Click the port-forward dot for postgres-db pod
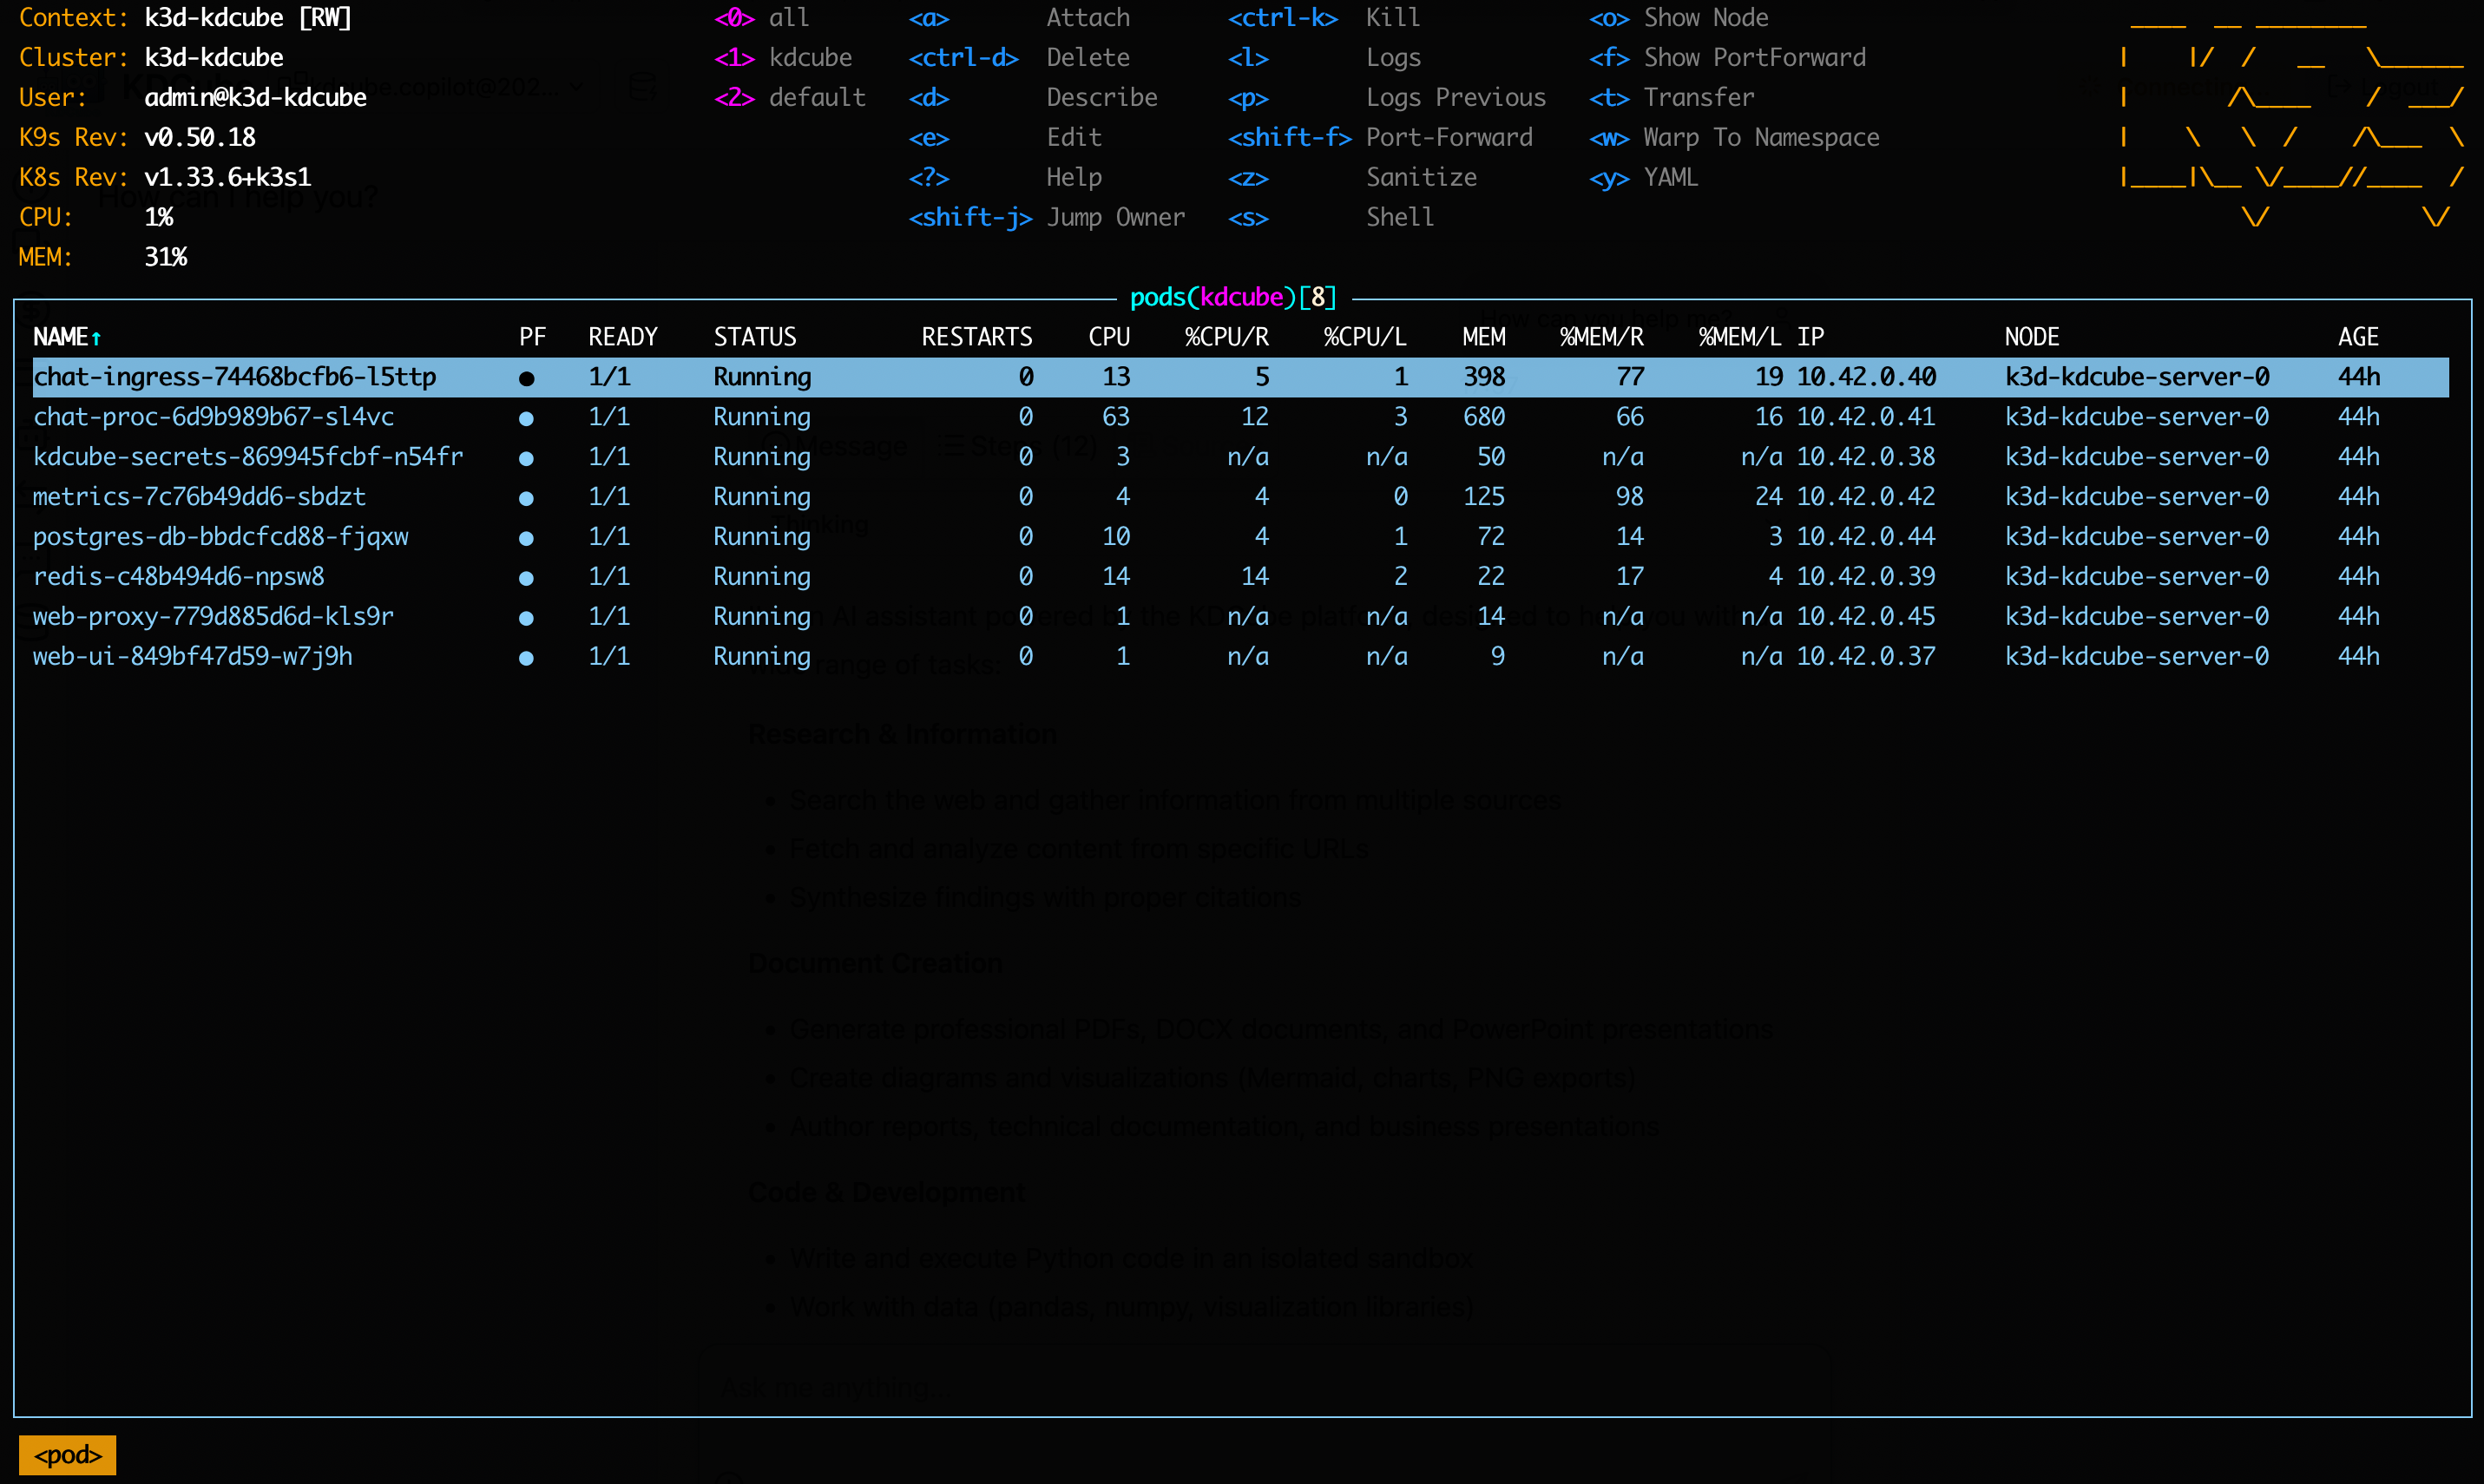The image size is (2484, 1484). [x=526, y=539]
